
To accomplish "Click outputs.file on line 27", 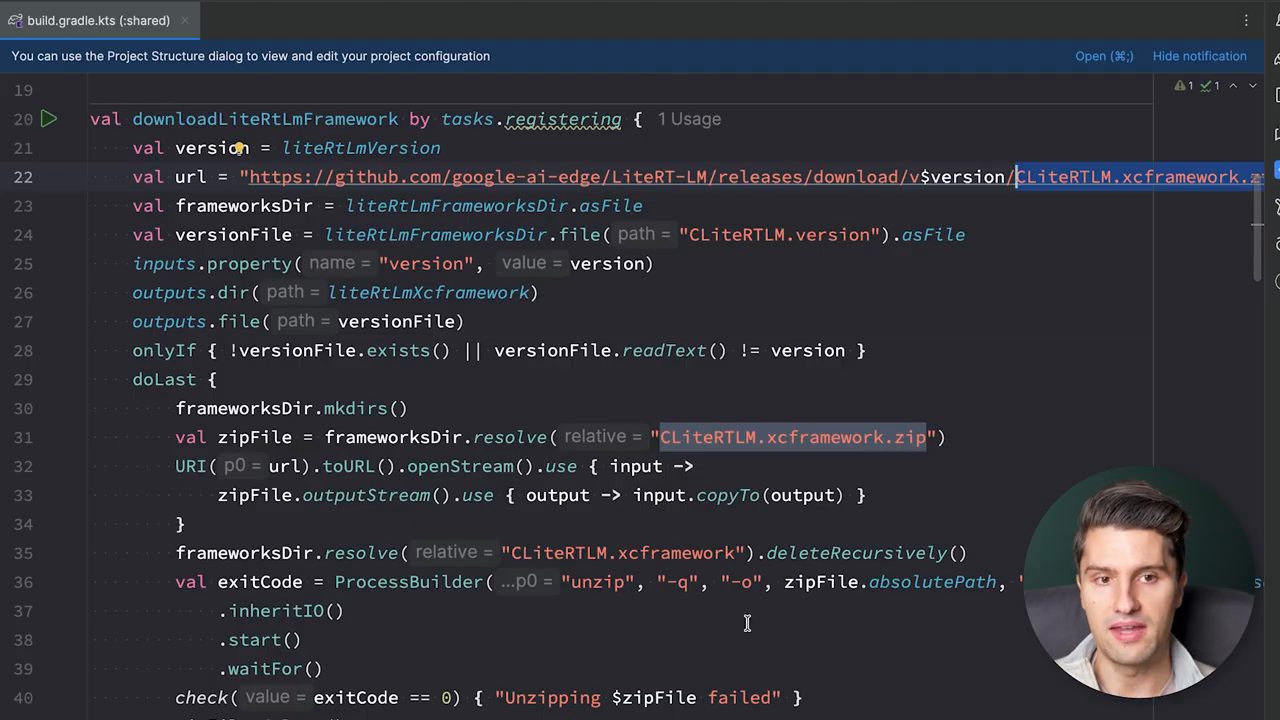I will (x=197, y=322).
